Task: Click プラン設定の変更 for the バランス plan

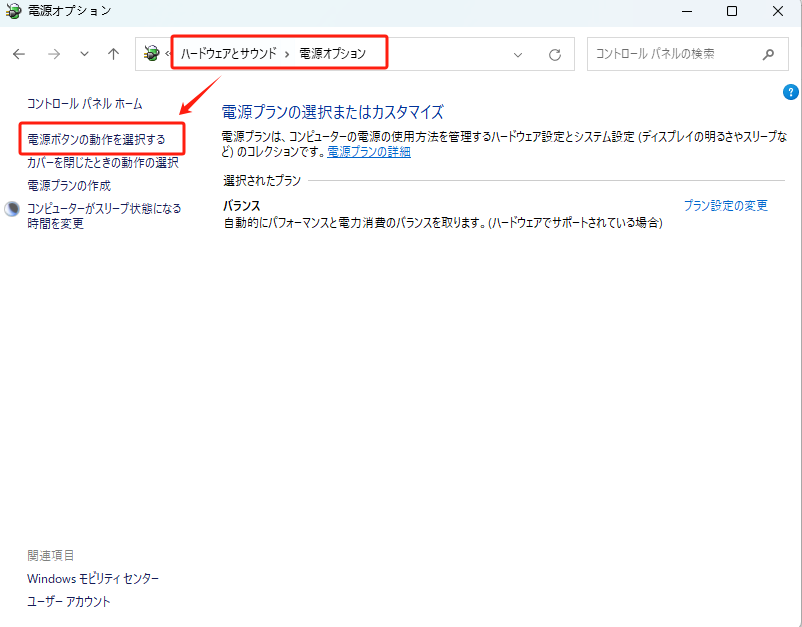Action: click(725, 205)
